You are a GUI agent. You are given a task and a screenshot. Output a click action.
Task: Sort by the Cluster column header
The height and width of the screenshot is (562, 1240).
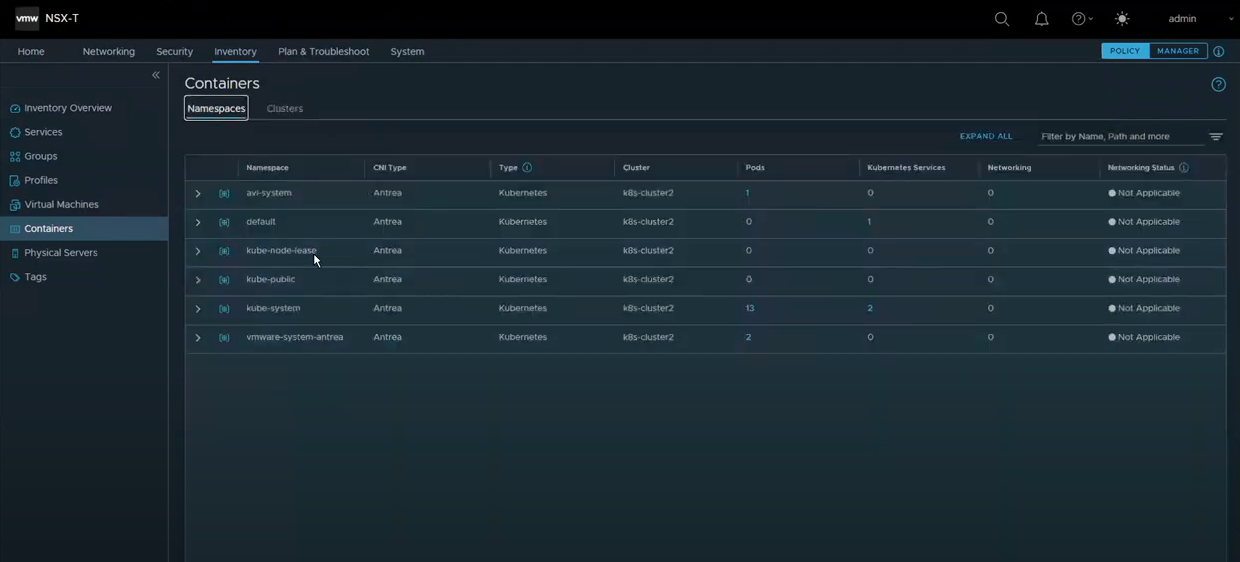click(636, 168)
